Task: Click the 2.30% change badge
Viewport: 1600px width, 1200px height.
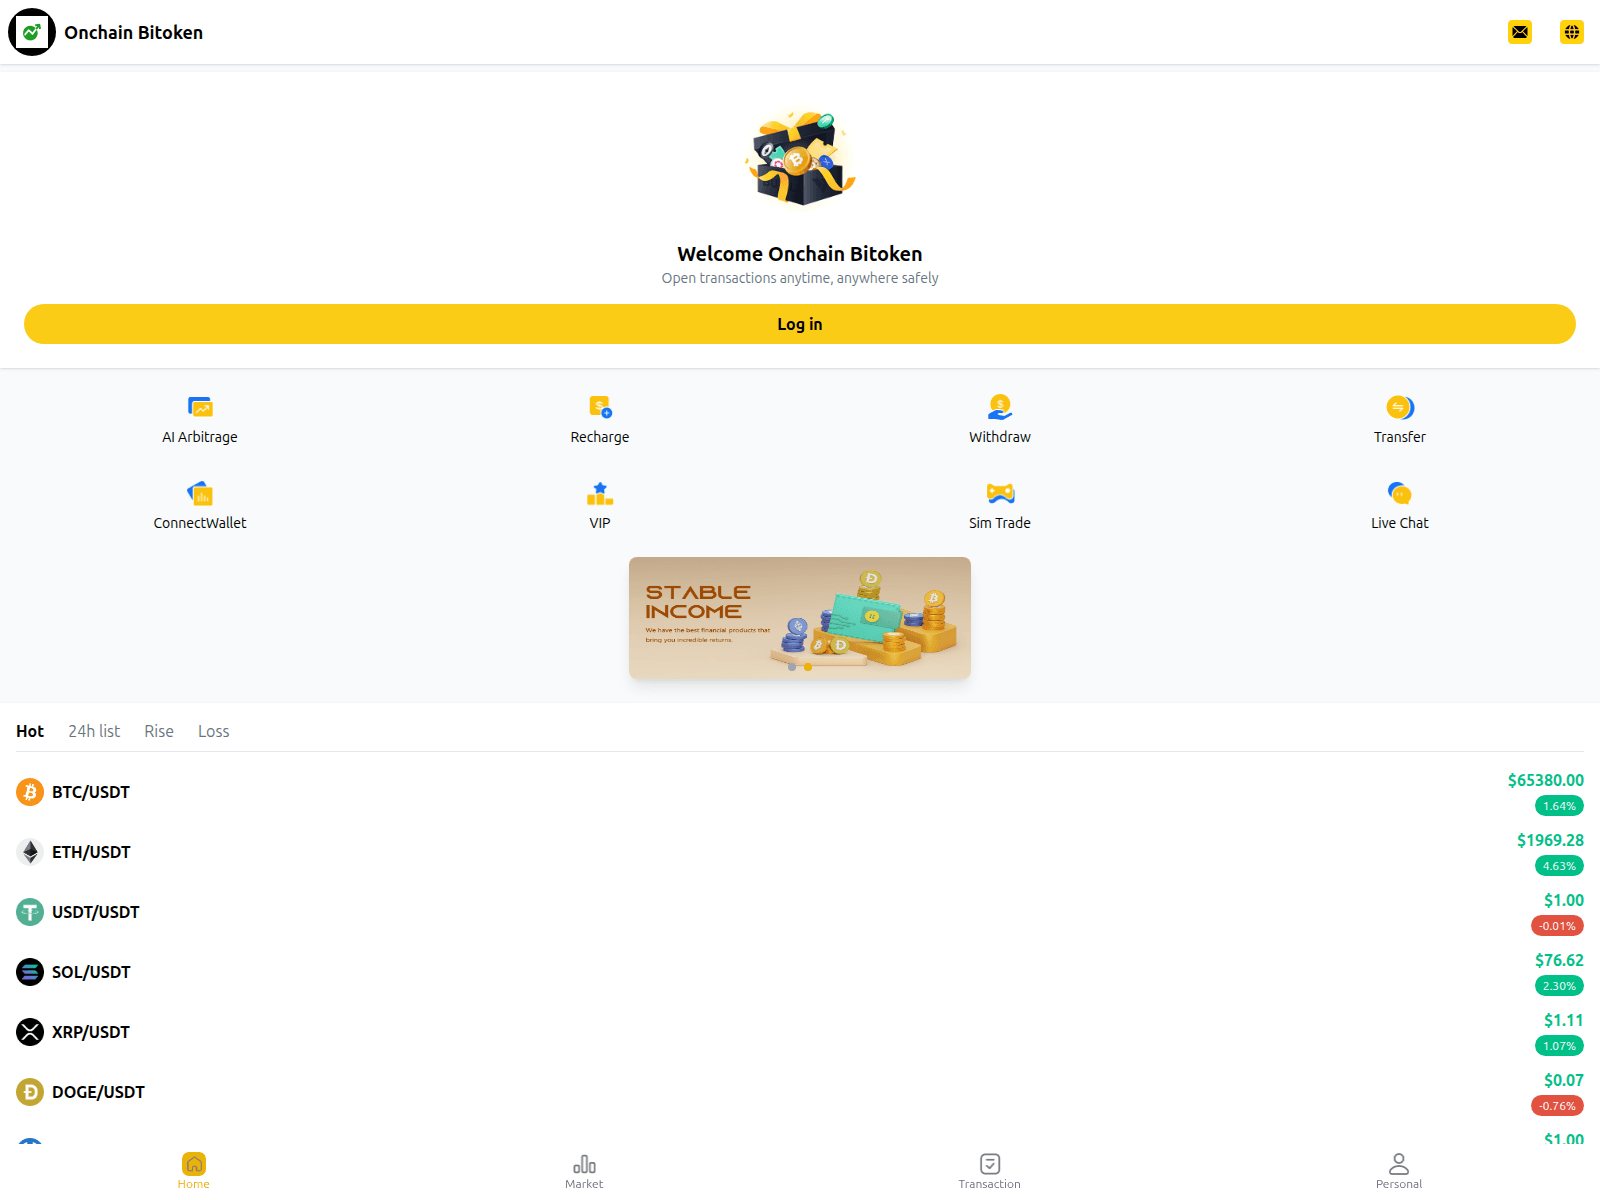Action: [1559, 986]
